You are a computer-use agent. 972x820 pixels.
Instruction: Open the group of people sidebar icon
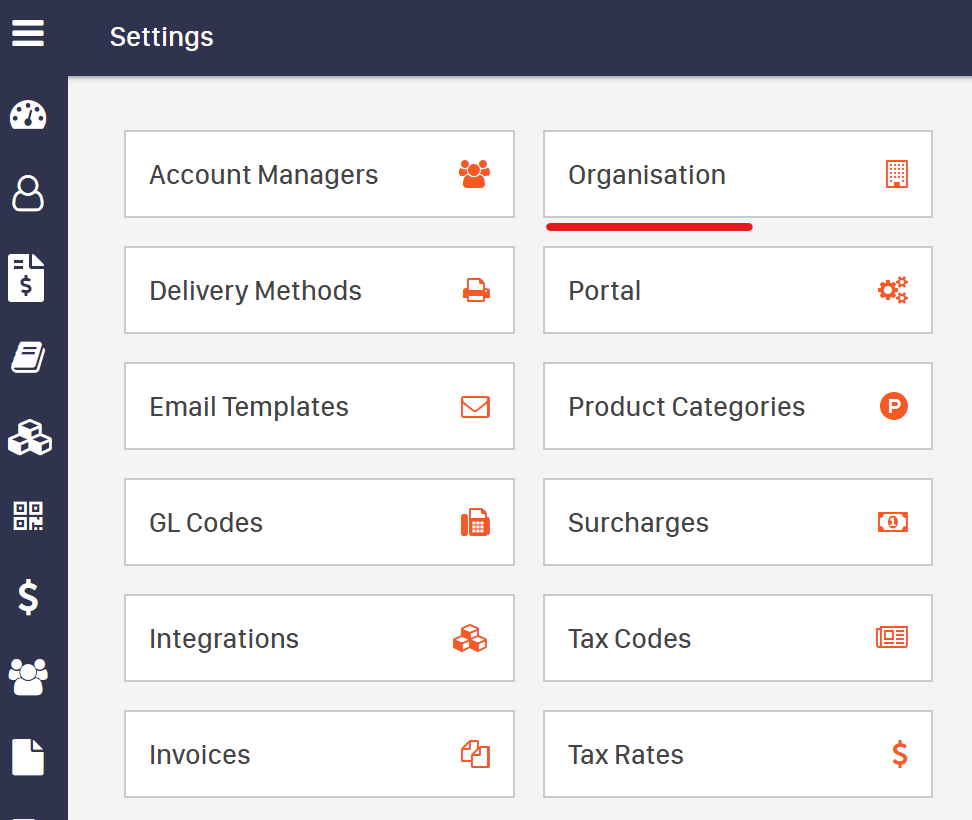28,677
